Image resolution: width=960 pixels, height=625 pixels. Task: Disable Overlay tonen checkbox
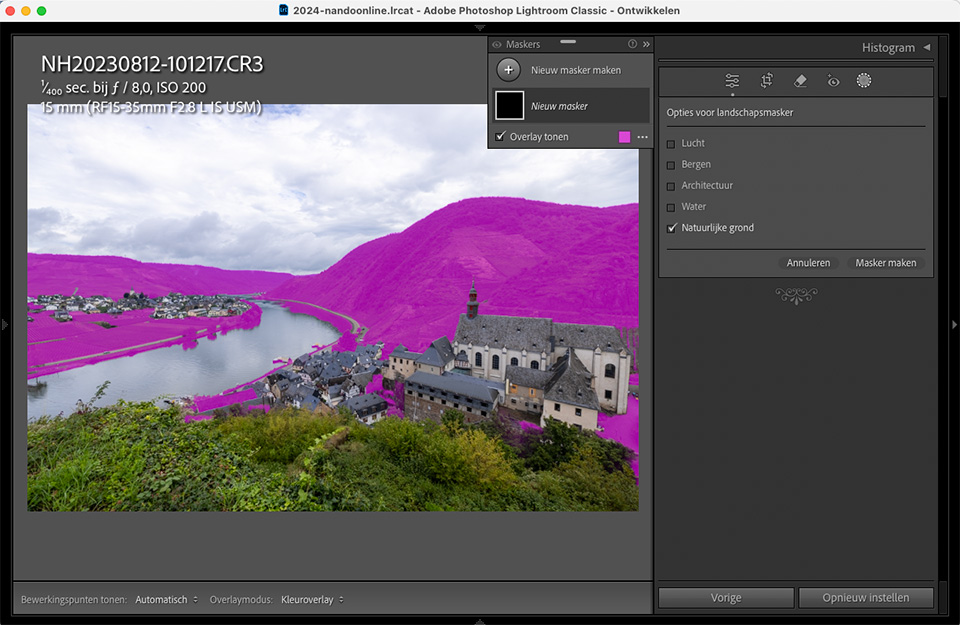501,136
